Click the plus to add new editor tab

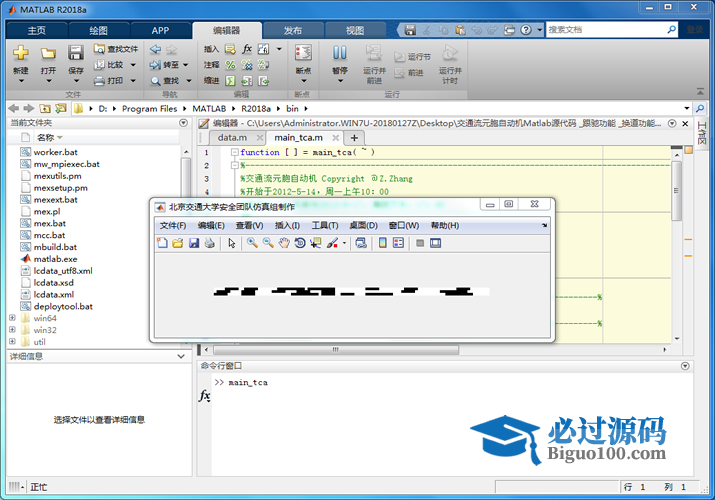click(354, 138)
